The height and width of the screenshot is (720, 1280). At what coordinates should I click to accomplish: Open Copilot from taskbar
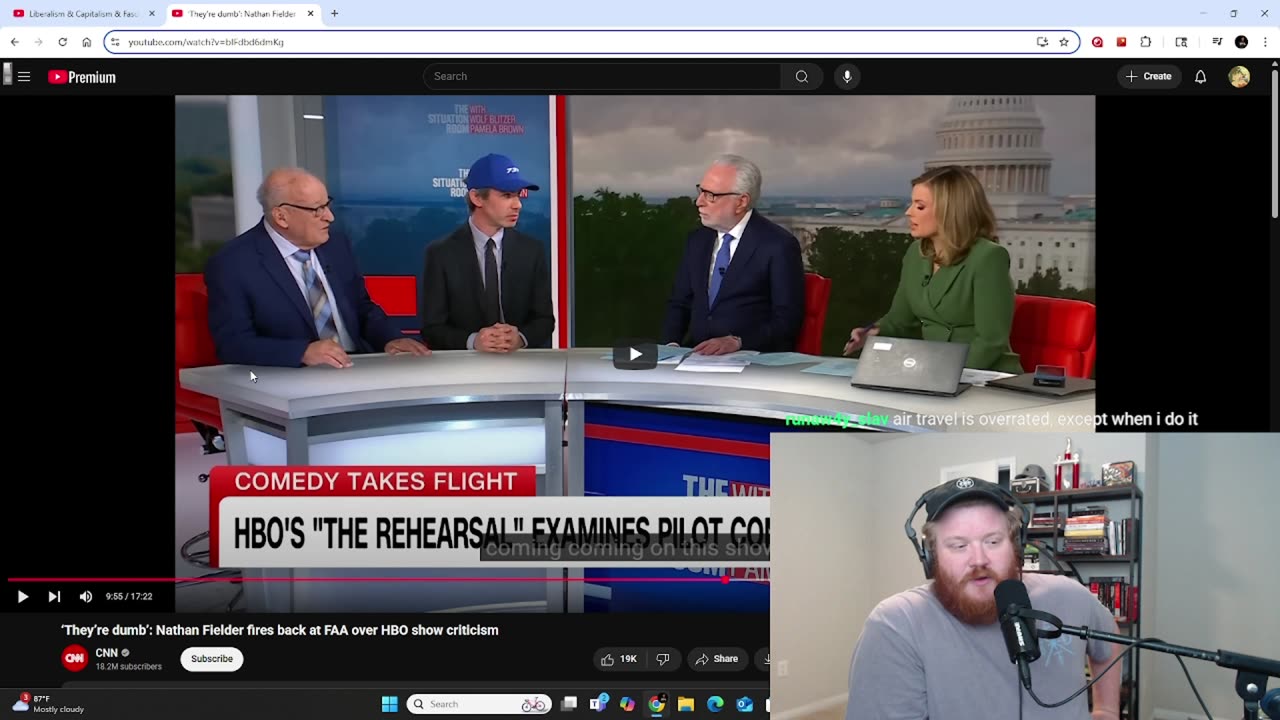pyautogui.click(x=627, y=704)
